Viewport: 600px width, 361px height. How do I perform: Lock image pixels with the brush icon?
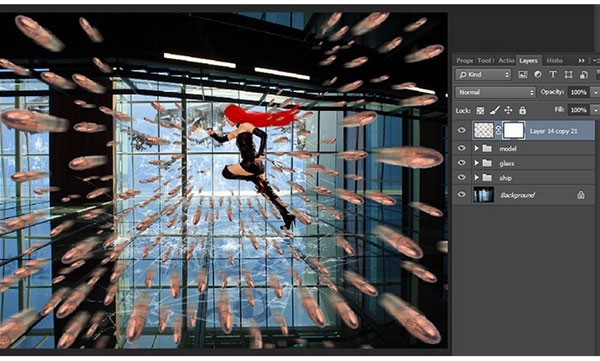[494, 110]
